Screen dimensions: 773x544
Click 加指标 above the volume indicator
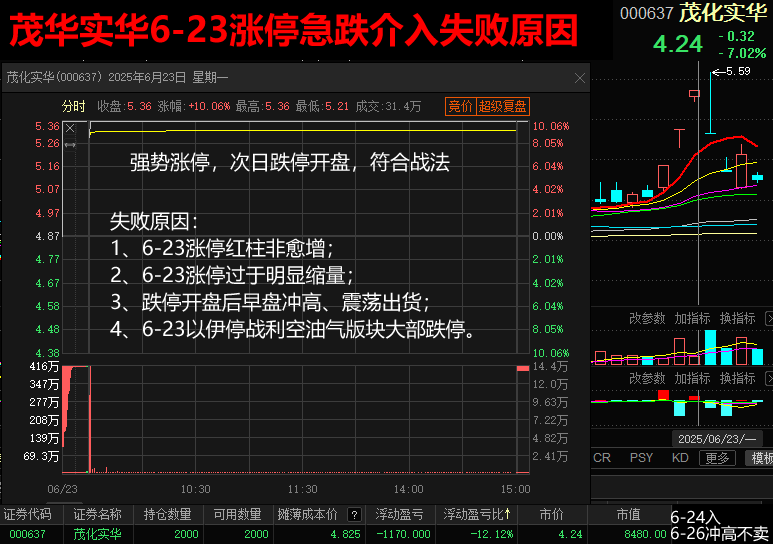(692, 318)
